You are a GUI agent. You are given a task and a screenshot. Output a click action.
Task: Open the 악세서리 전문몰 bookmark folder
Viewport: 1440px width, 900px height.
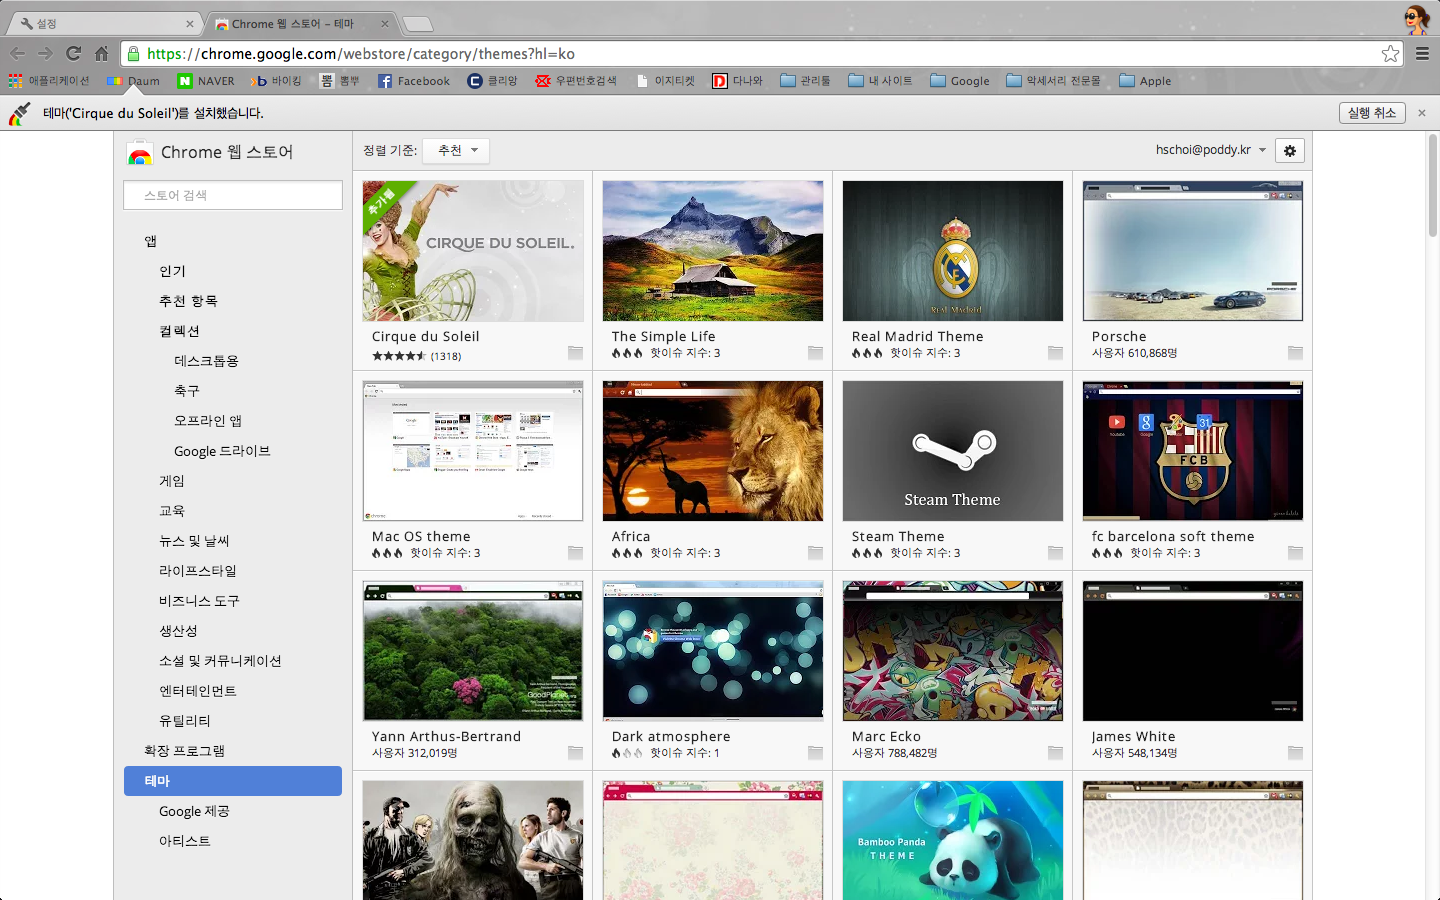tap(1054, 81)
